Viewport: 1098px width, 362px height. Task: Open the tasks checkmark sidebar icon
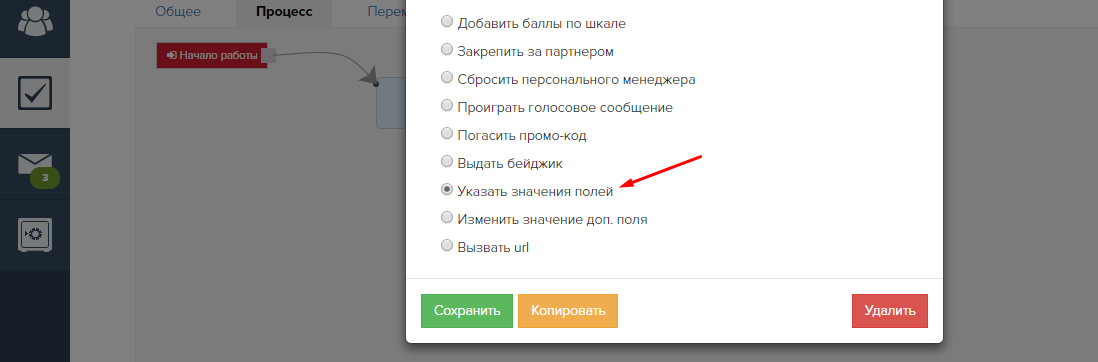[x=34, y=93]
